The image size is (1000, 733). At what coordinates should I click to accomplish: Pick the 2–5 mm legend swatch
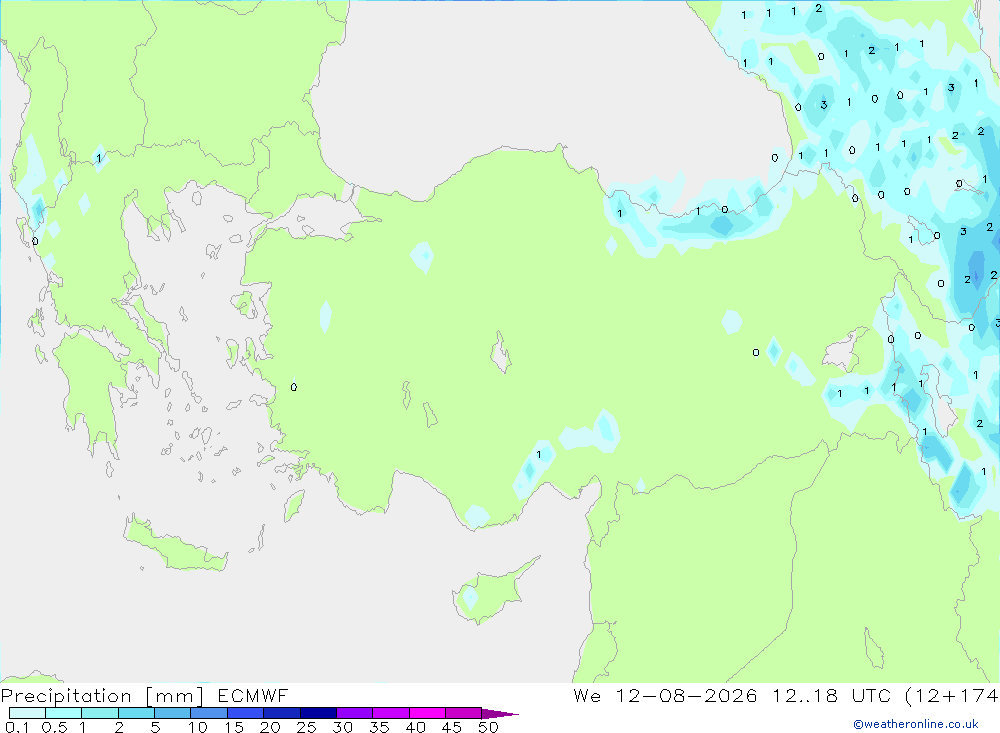[x=136, y=713]
